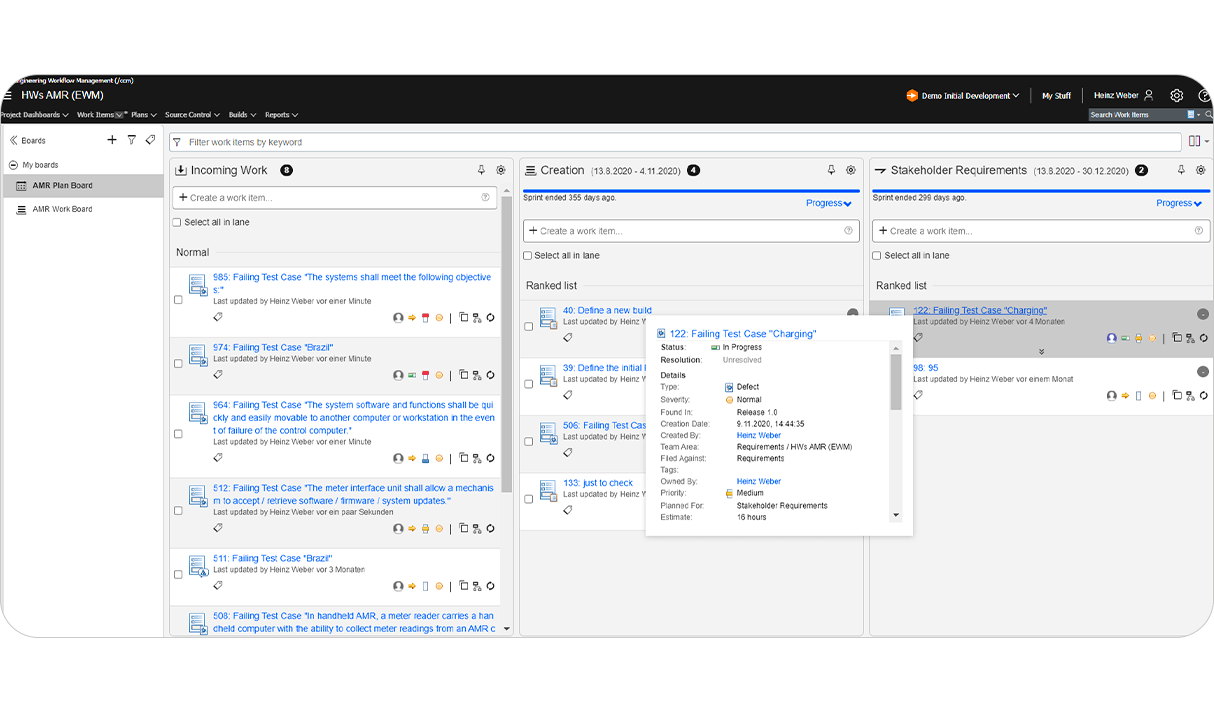Click the add tag icon under item 585
Image resolution: width=1214 pixels, height=725 pixels.
218,317
